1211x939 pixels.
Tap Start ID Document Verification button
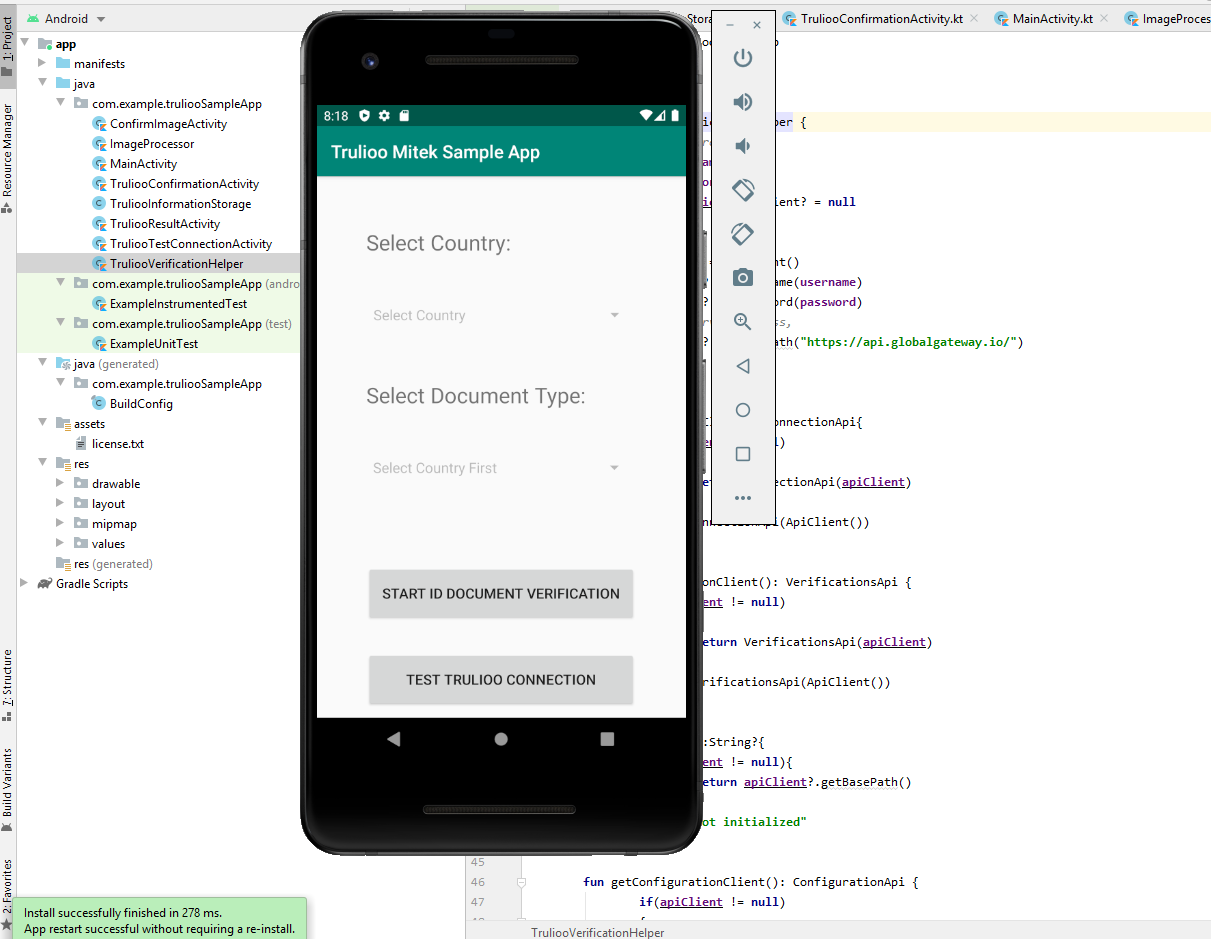pyautogui.click(x=501, y=594)
